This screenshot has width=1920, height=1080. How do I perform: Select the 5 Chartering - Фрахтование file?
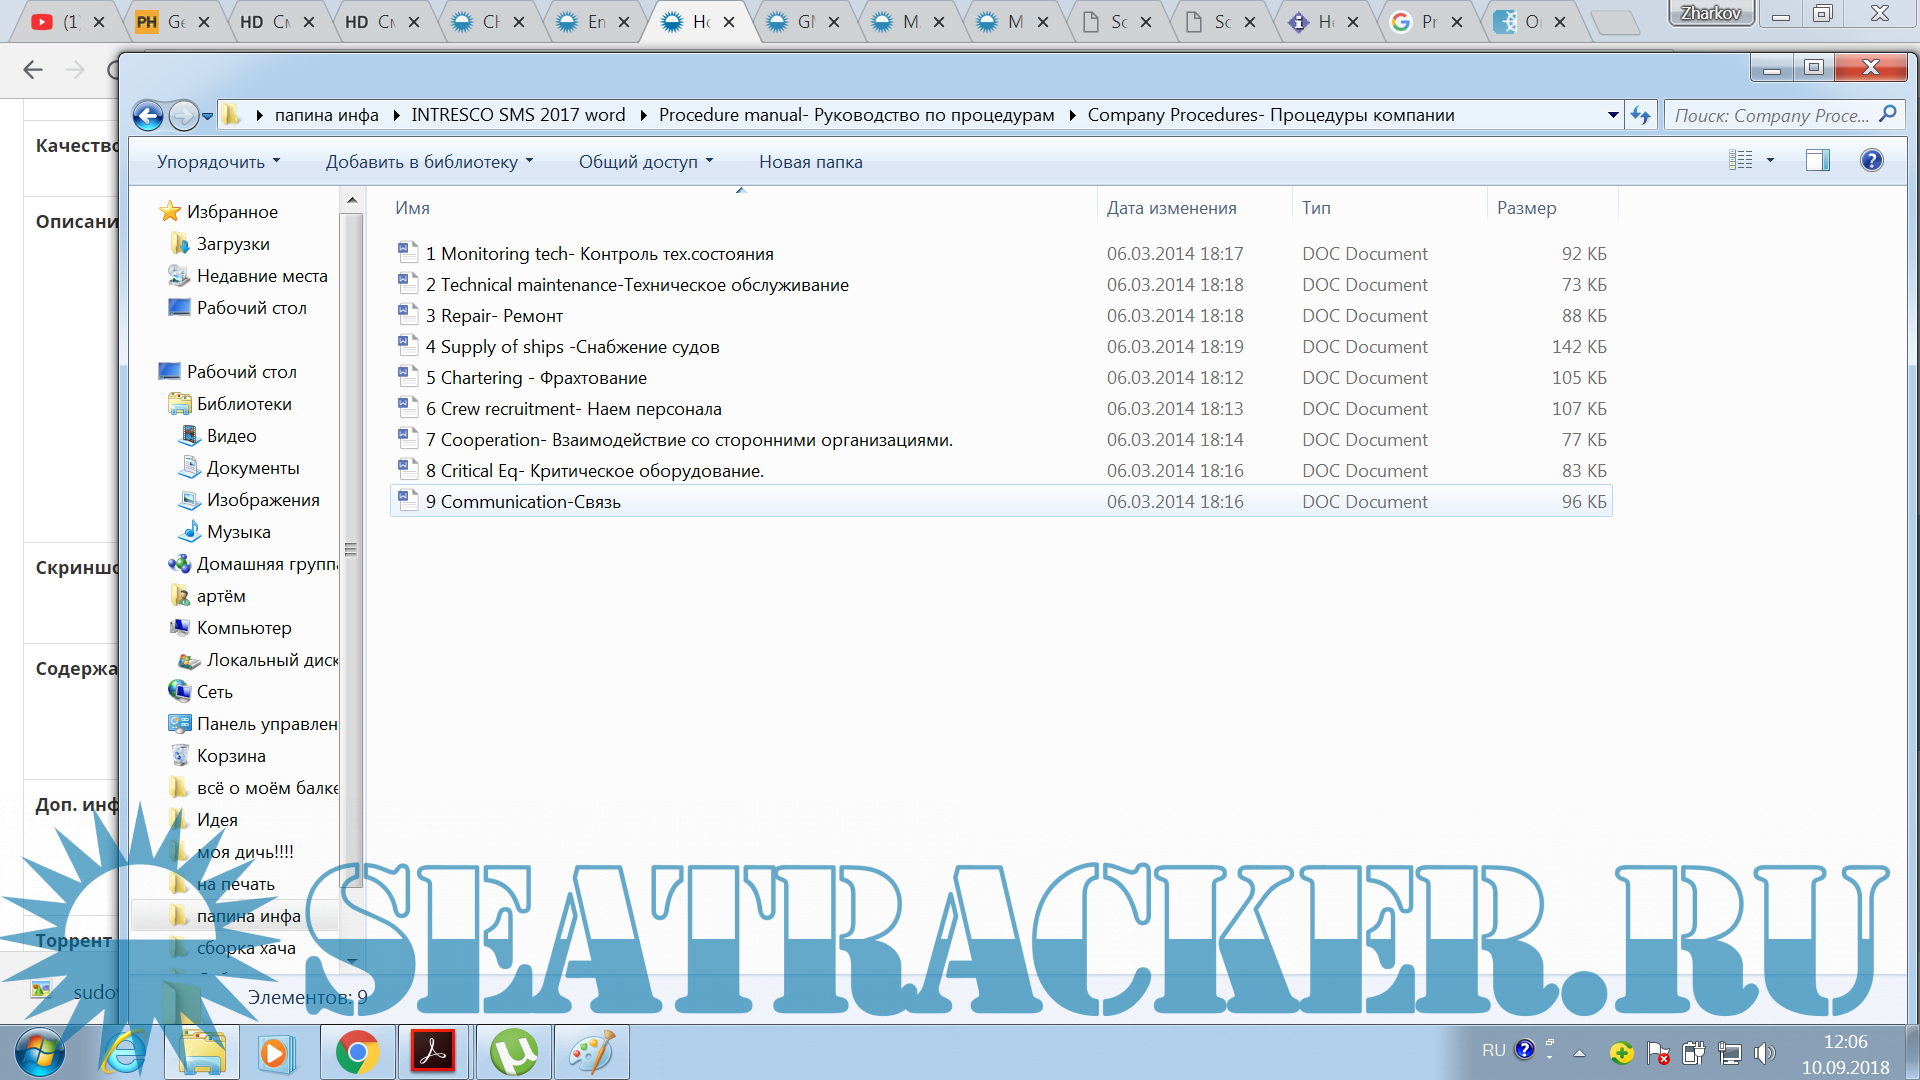tap(543, 378)
